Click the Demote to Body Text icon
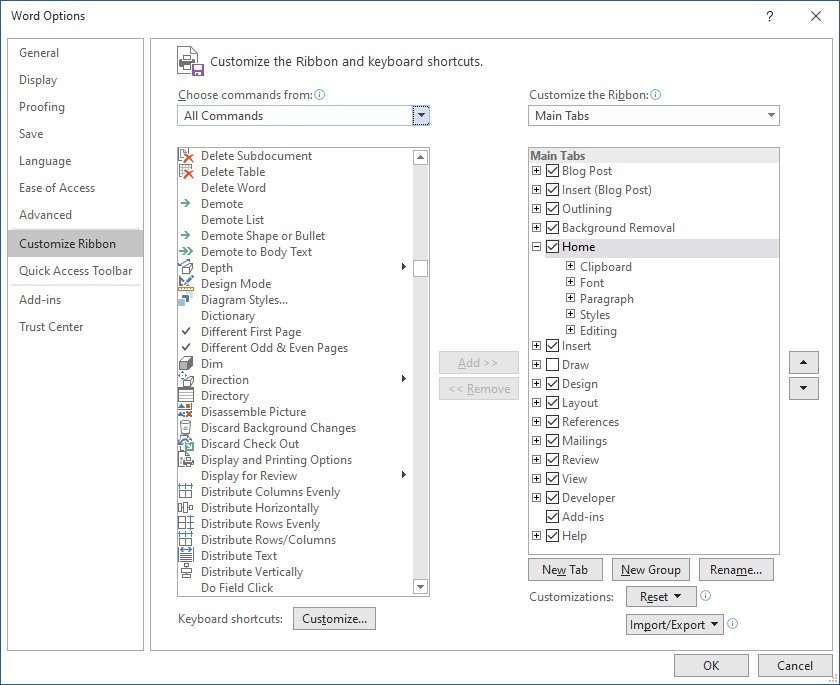The width and height of the screenshot is (840, 685). click(x=185, y=252)
